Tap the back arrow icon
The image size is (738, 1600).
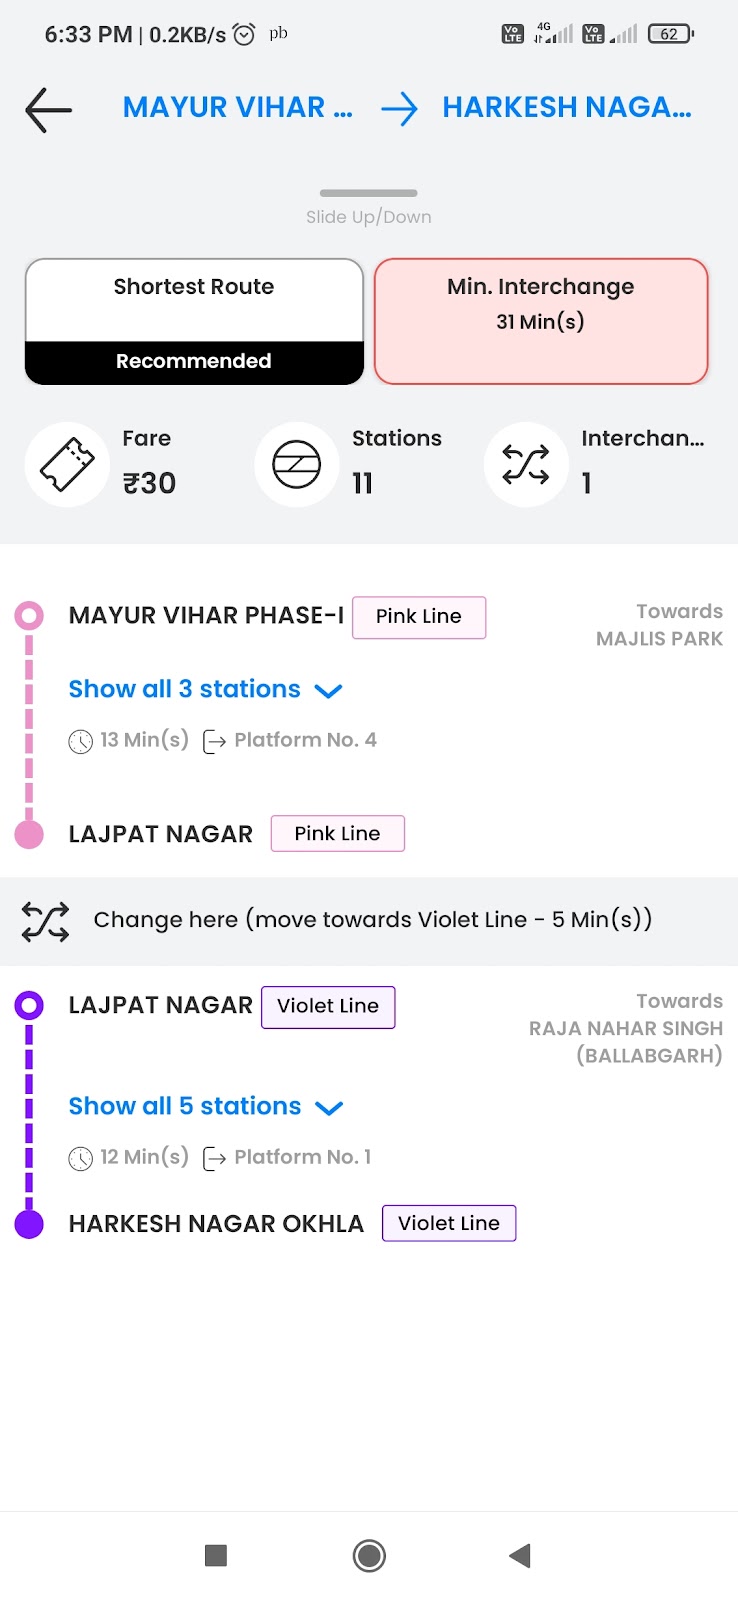48,109
